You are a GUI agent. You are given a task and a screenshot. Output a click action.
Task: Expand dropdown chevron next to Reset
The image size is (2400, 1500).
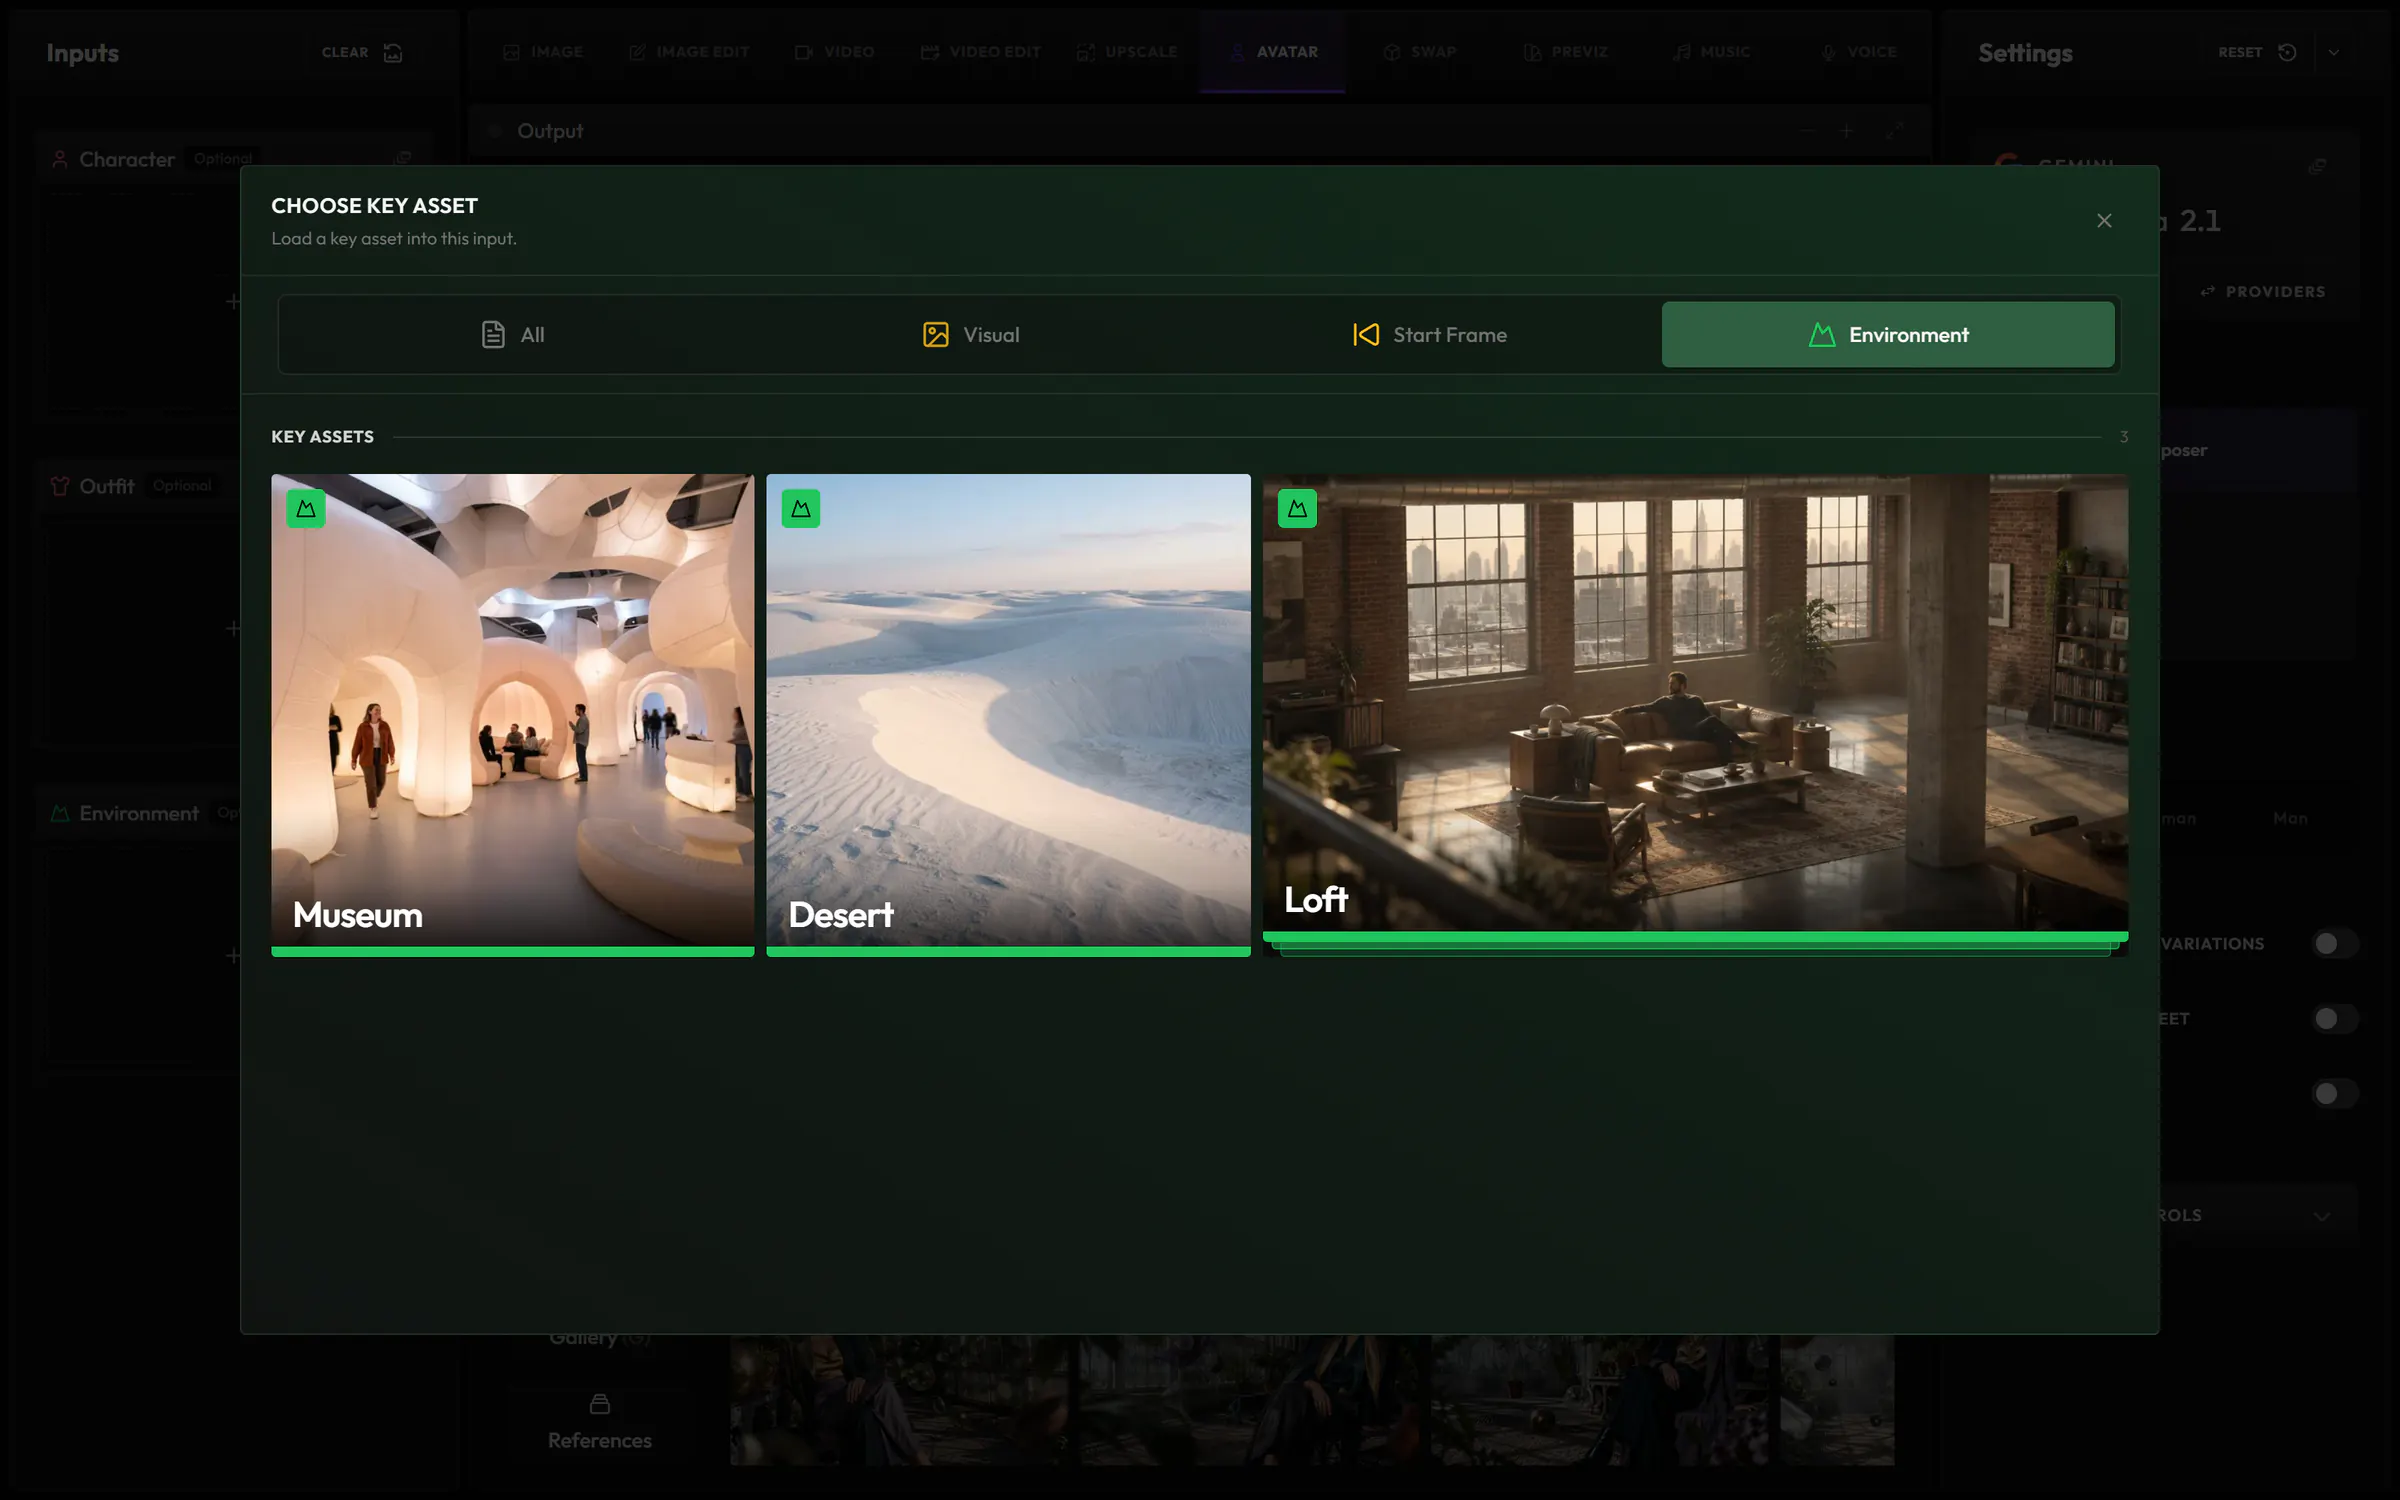pyautogui.click(x=2333, y=52)
